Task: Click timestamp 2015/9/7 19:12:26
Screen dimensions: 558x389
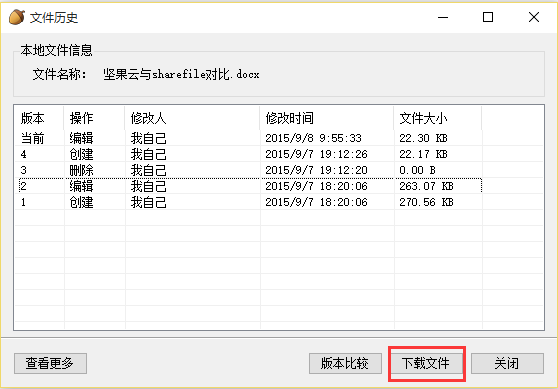Action: (316, 154)
